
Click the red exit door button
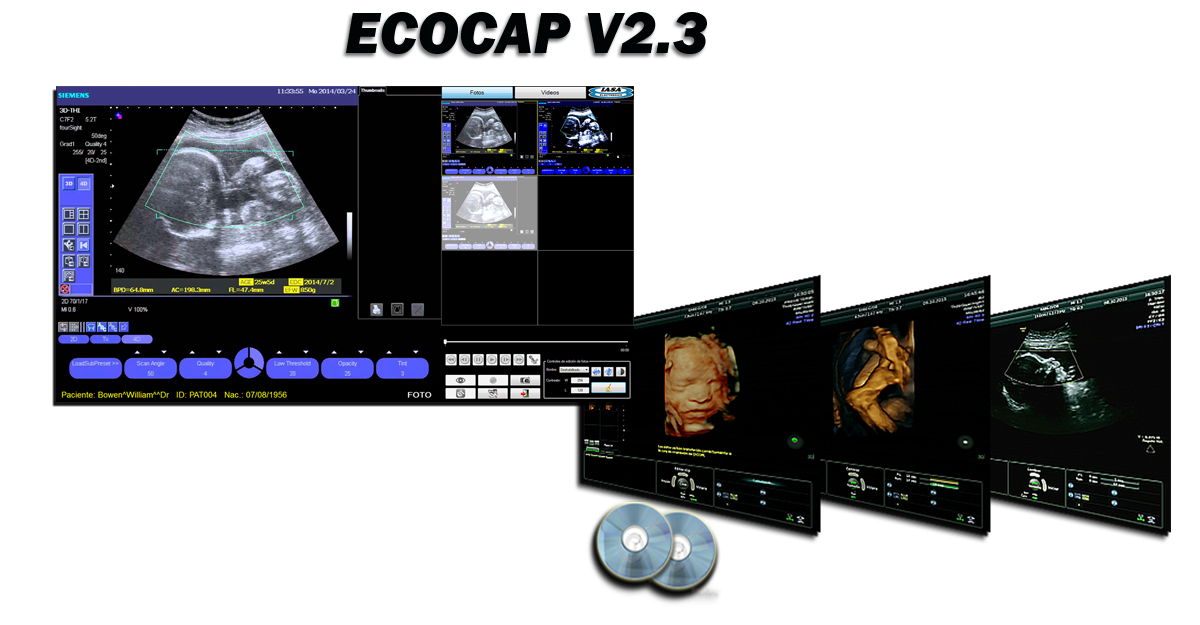coord(525,393)
